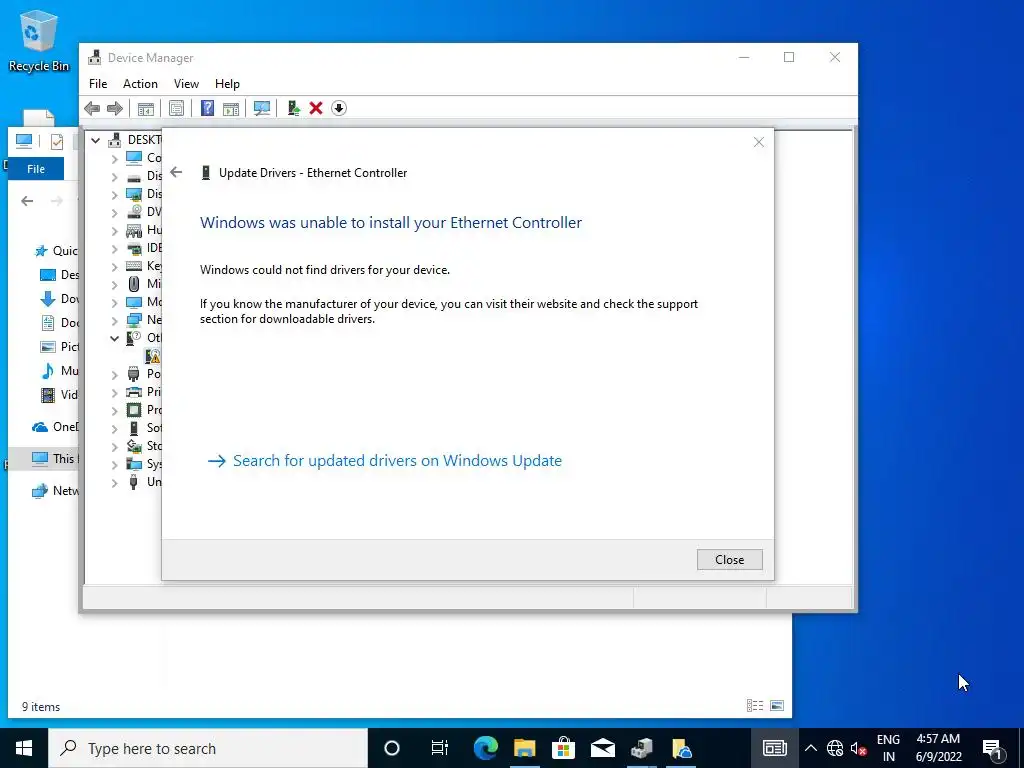
Task: Go back using the Update Drivers dialog arrow
Action: (176, 172)
